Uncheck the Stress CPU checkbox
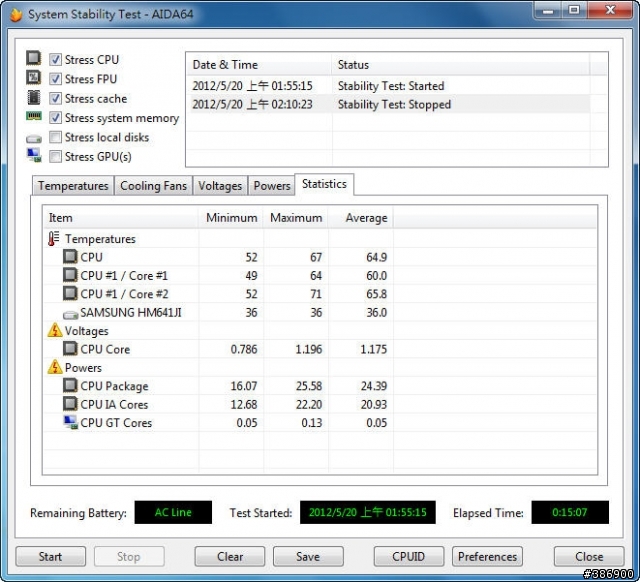This screenshot has width=640, height=582. [55, 60]
